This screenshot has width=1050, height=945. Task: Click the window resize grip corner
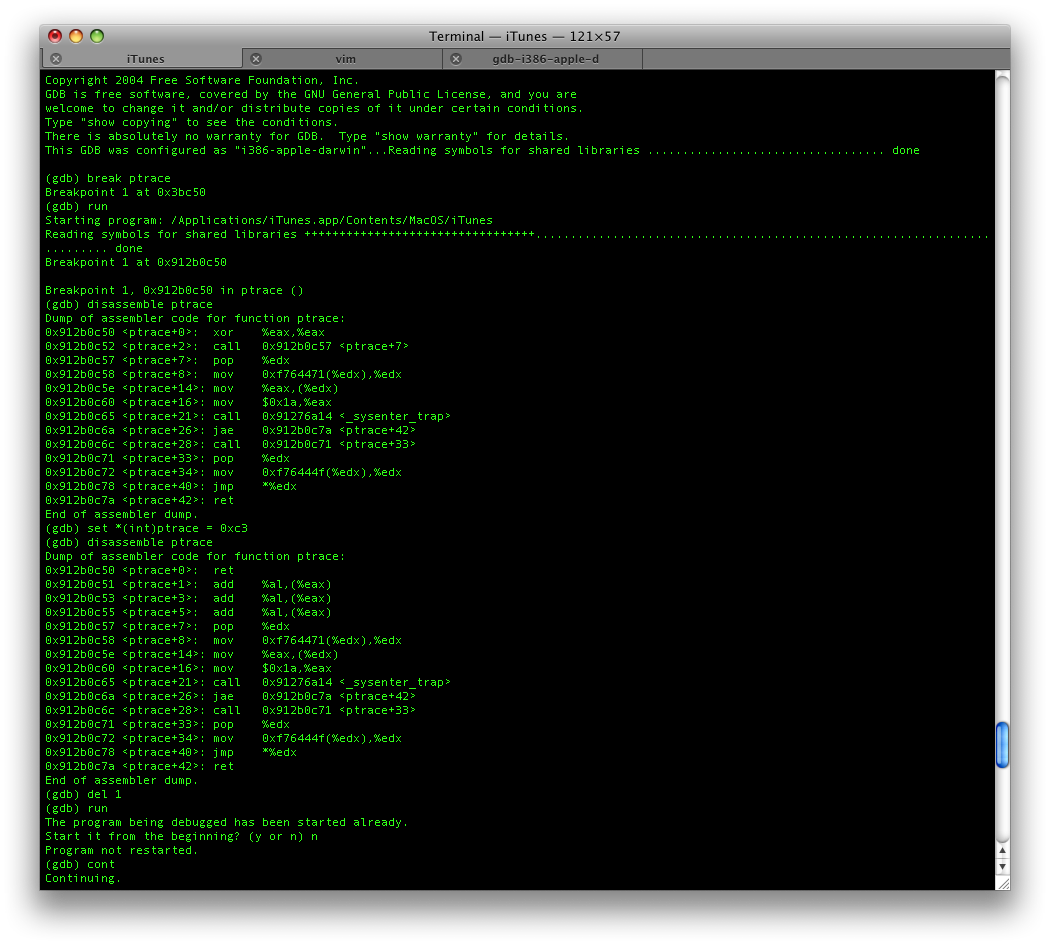click(1002, 883)
